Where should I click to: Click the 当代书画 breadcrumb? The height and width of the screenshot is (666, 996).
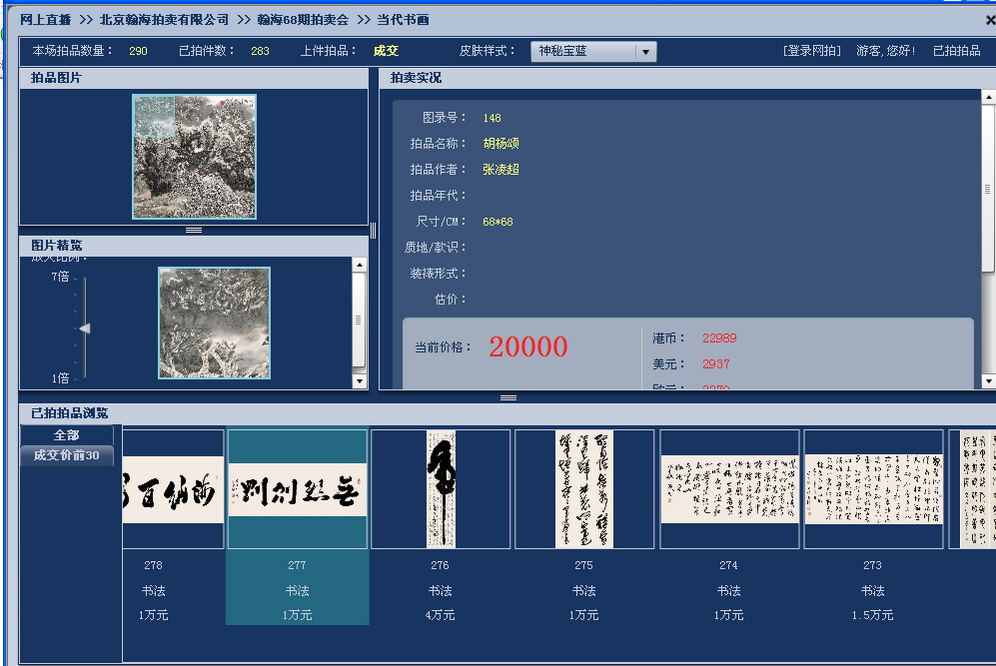403,20
